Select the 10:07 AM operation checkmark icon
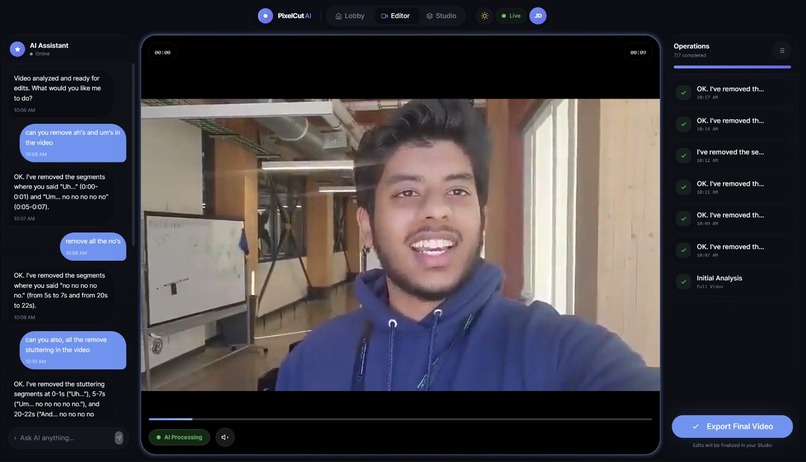 [683, 250]
